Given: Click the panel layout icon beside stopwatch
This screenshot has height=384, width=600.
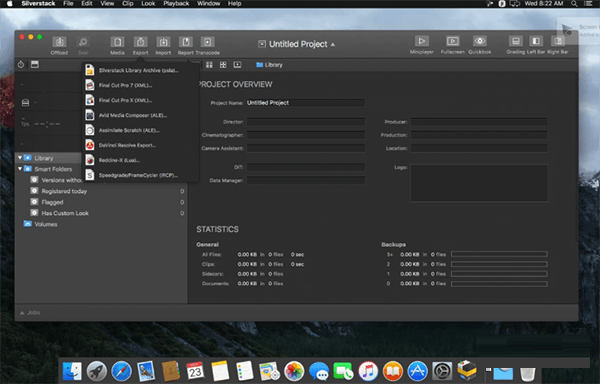Looking at the screenshot, I should coord(35,64).
